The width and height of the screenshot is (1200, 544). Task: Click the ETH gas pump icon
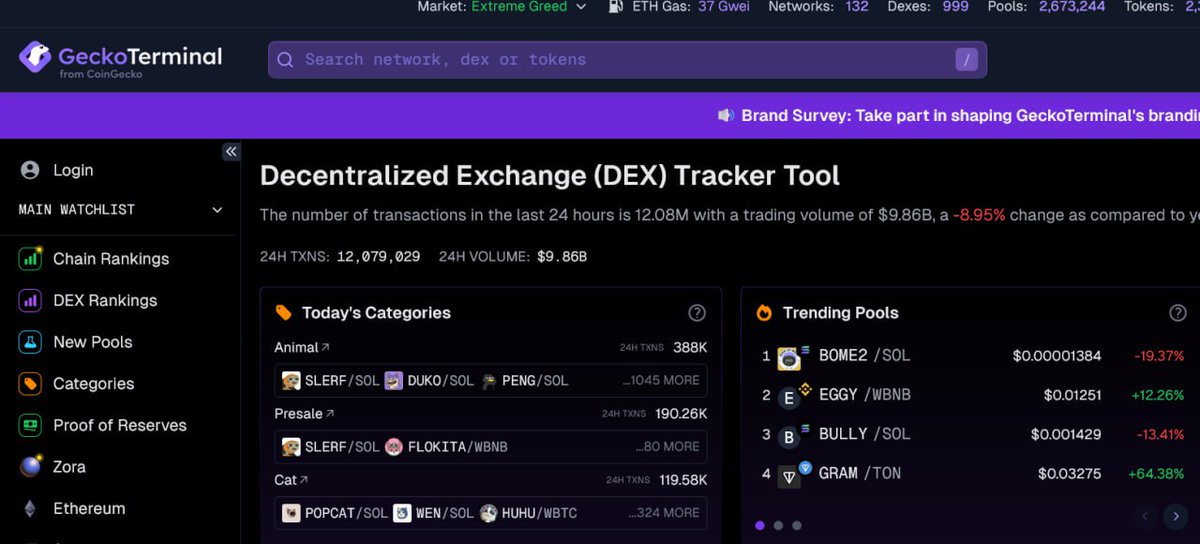click(616, 6)
